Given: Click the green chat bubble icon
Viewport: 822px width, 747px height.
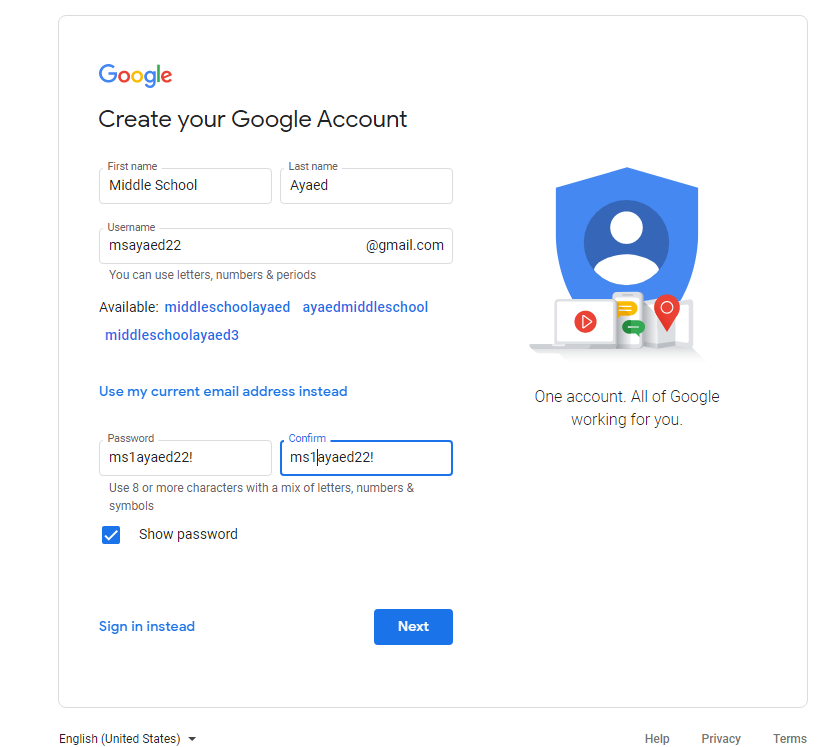Looking at the screenshot, I should pos(633,328).
